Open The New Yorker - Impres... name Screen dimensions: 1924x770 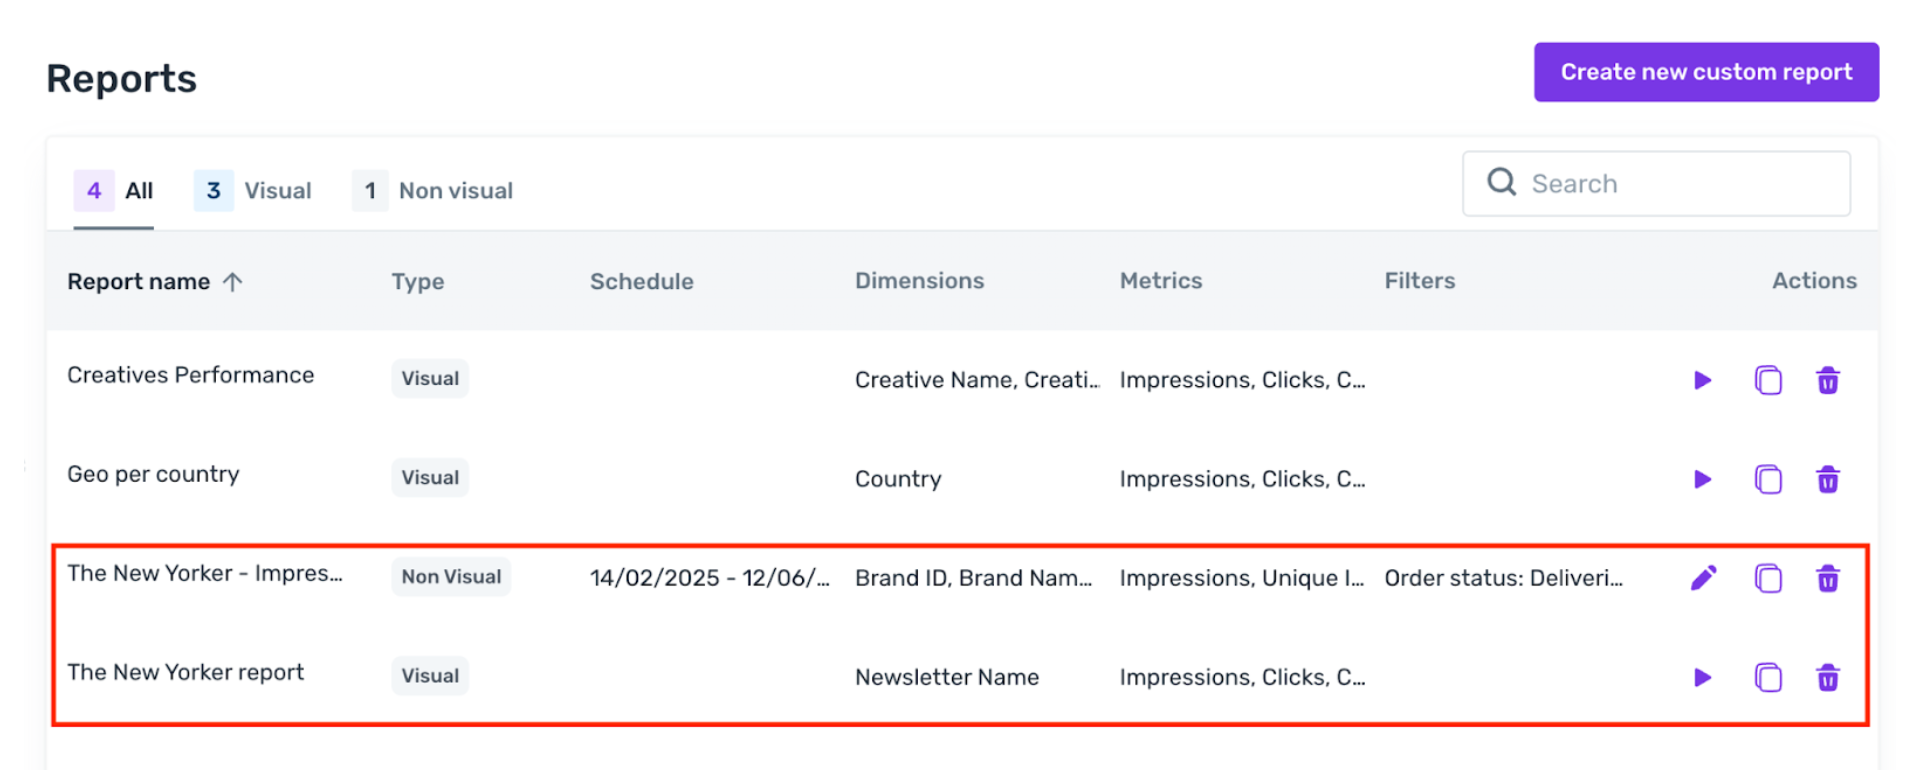[x=205, y=573]
